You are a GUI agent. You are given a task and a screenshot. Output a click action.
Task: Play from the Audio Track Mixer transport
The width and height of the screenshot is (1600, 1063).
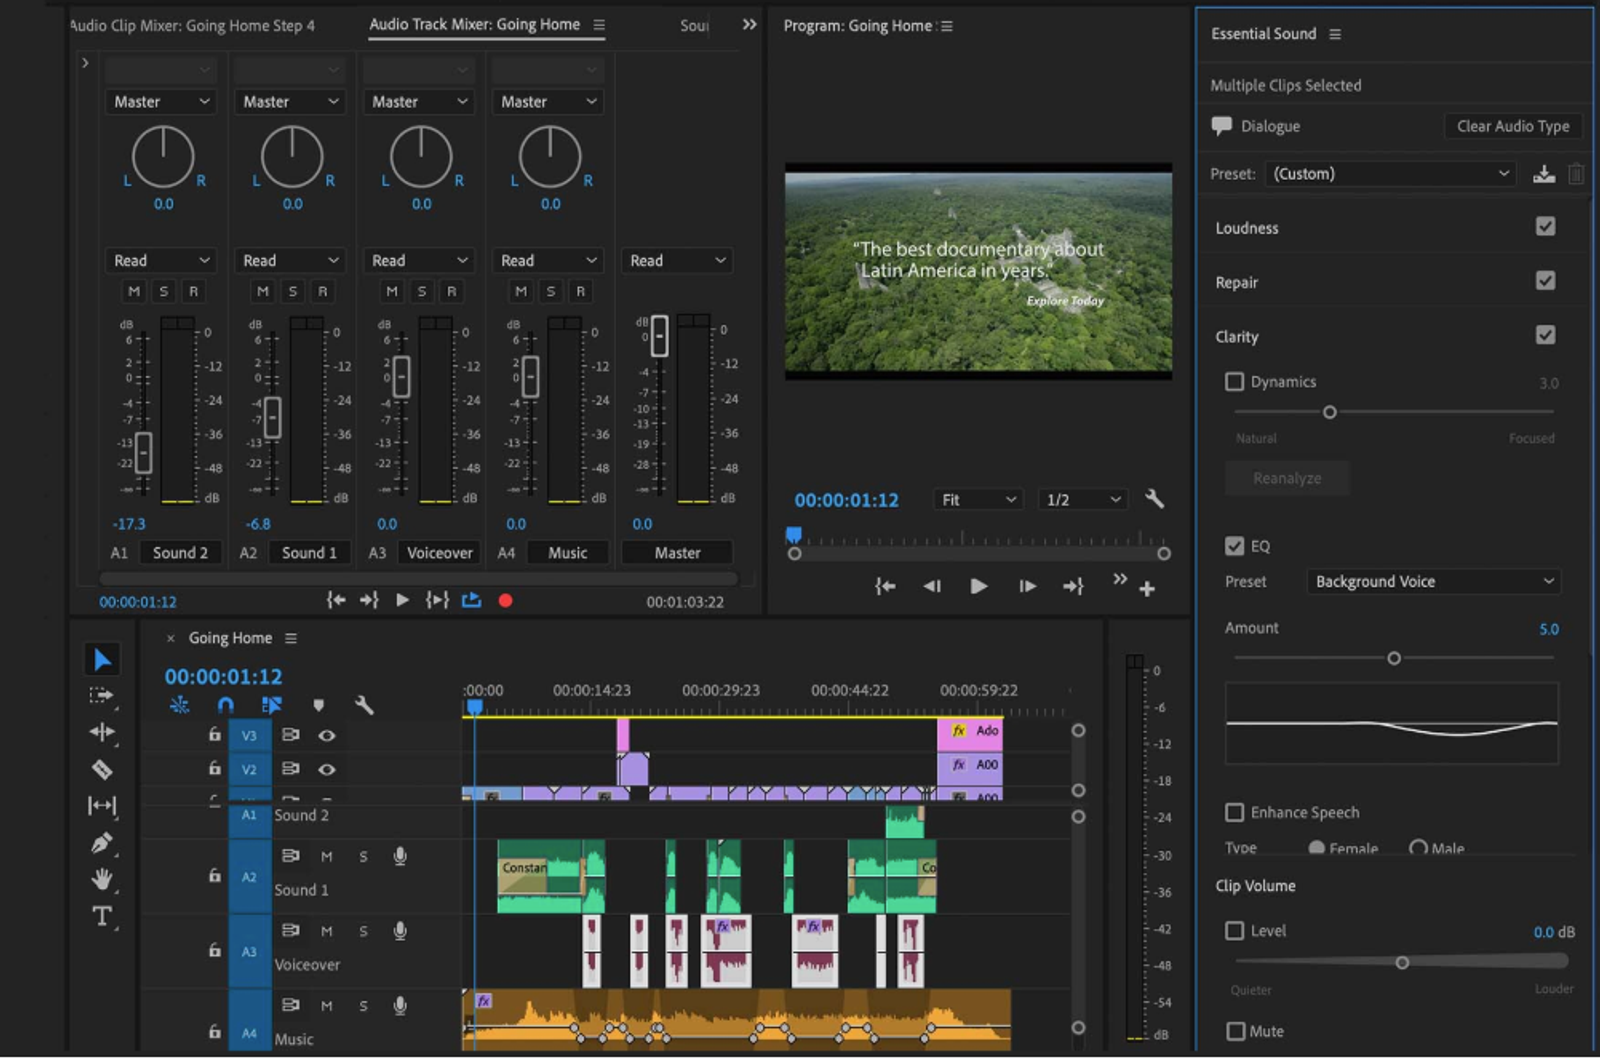tap(402, 600)
